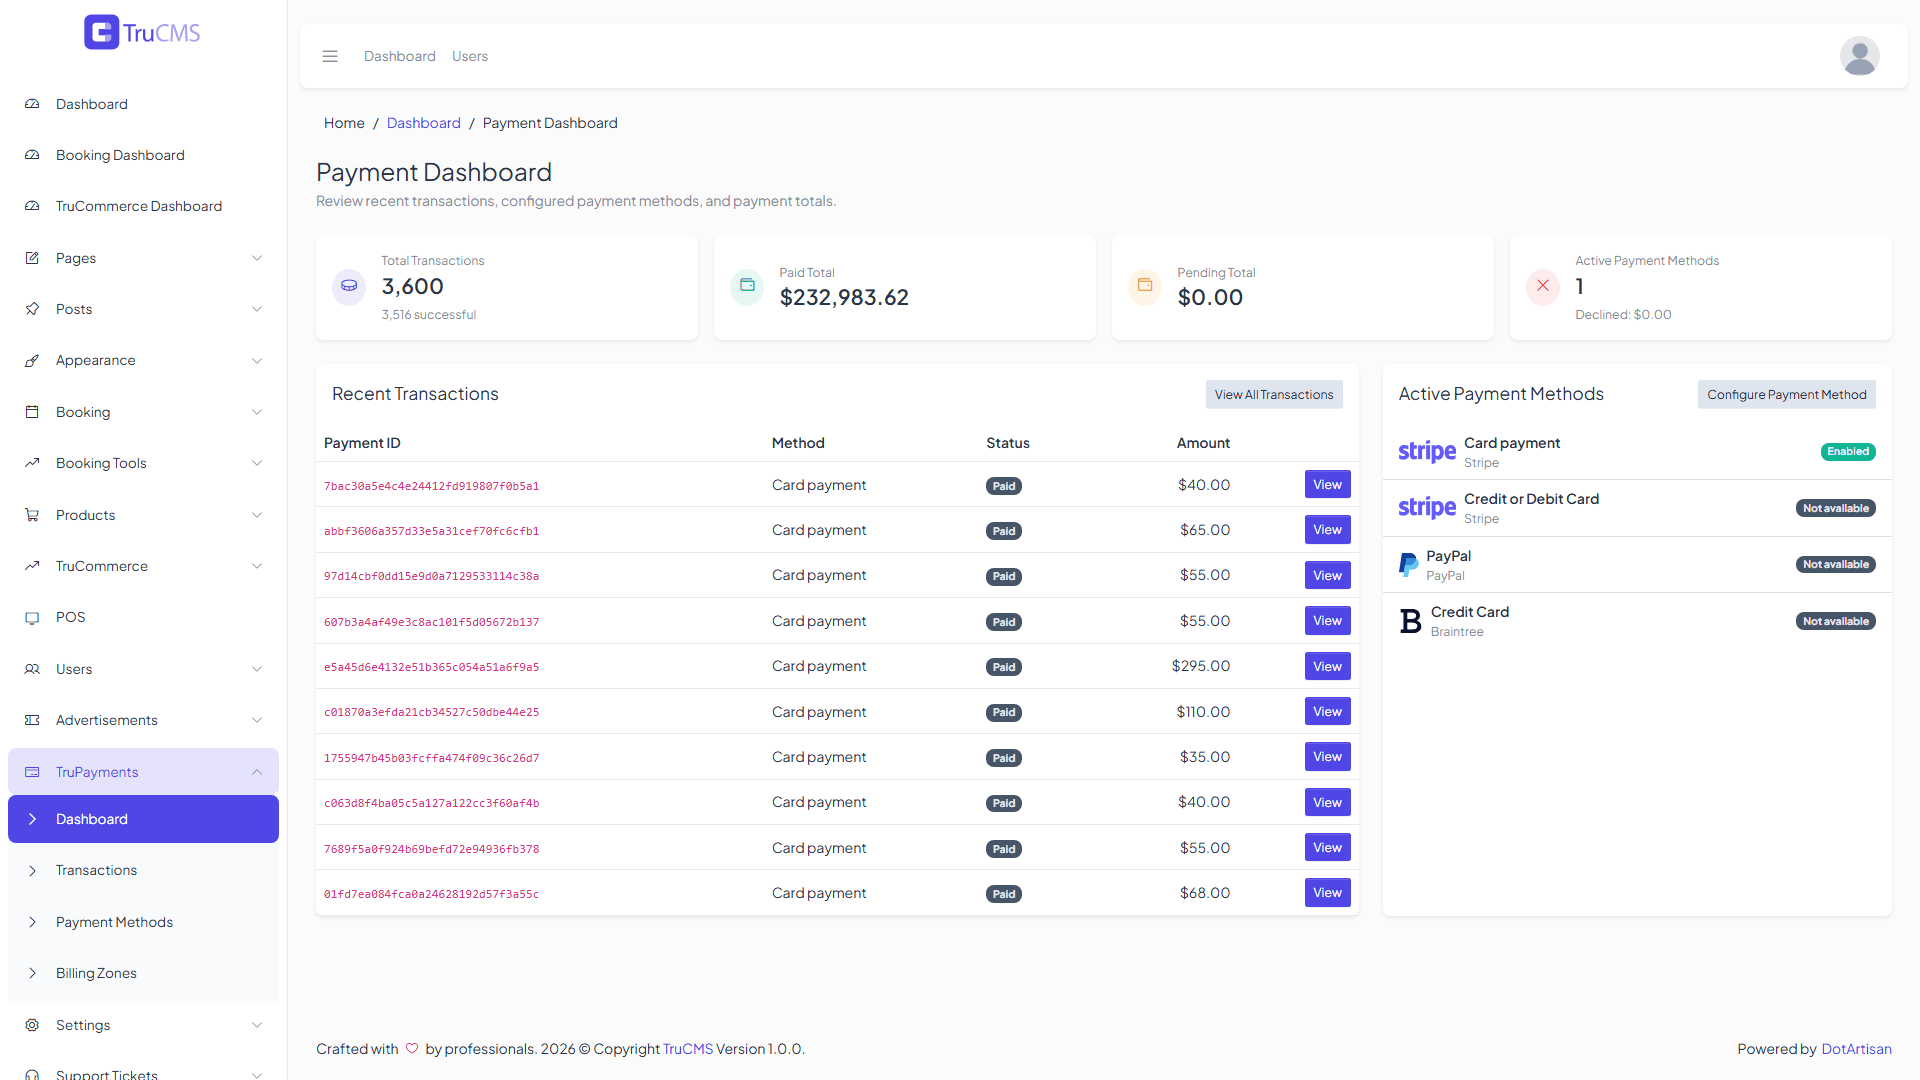Expand the Posts menu chevron
This screenshot has height=1080, width=1920.
257,309
